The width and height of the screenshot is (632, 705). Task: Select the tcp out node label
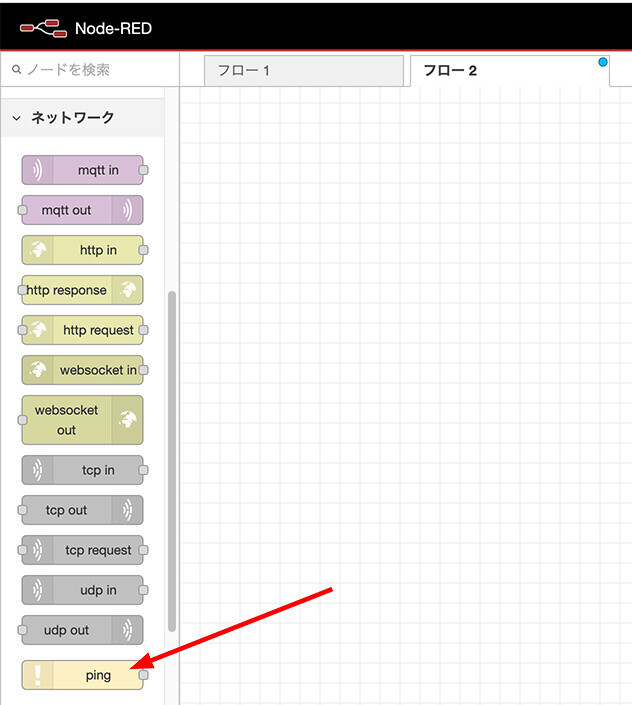67,510
